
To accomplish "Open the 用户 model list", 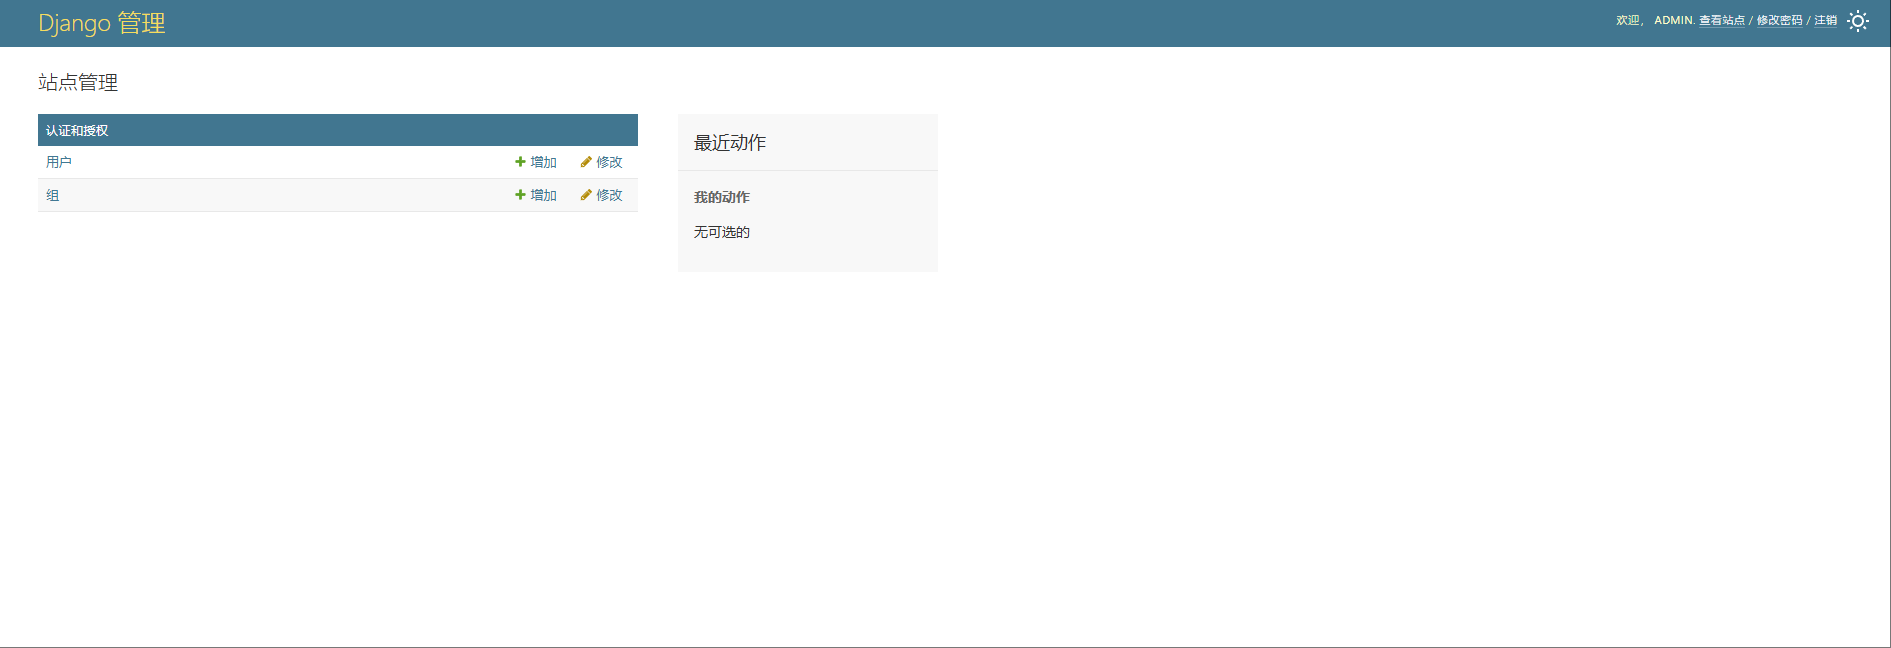I will 59,162.
